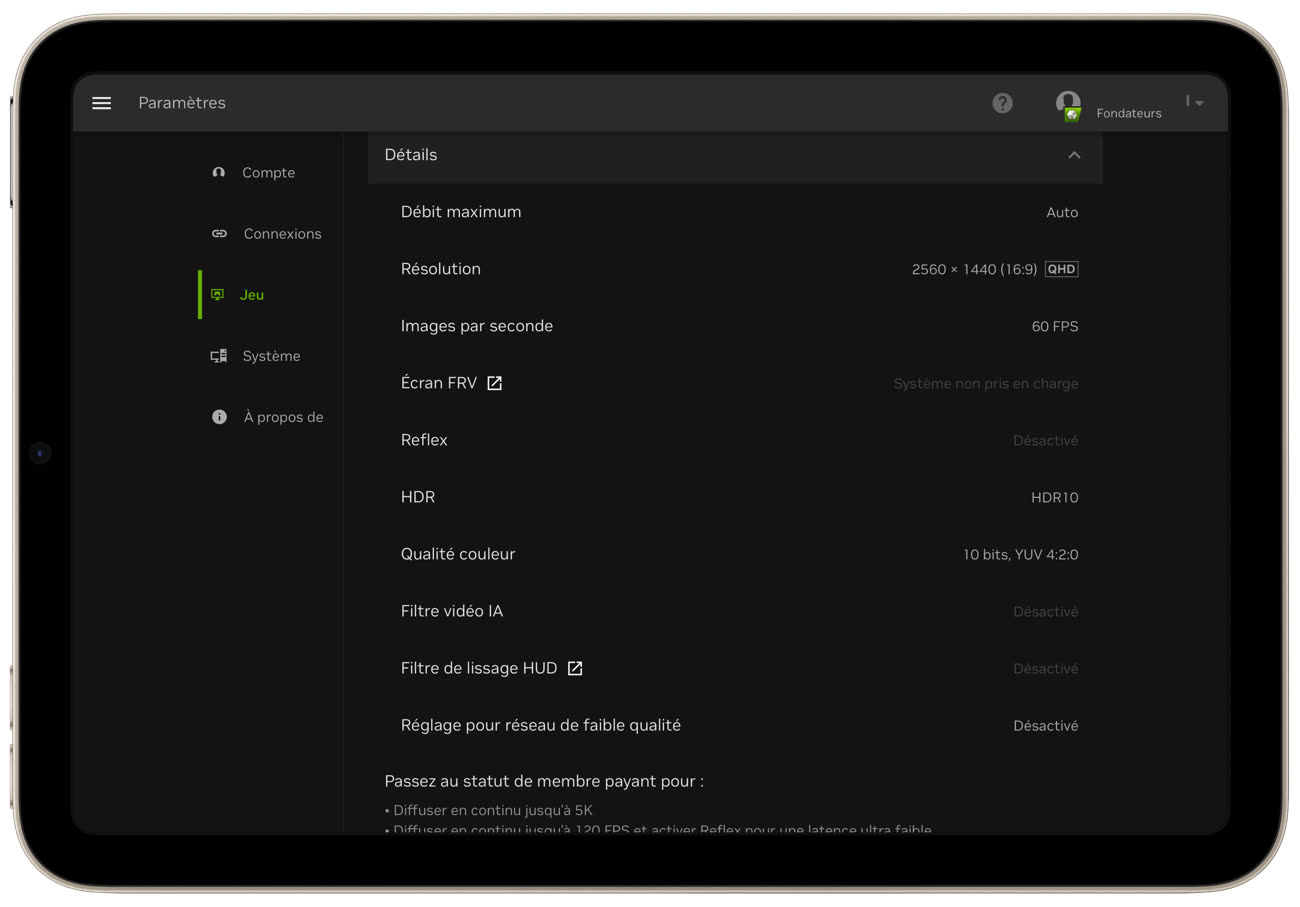Click the HDR10 value
The width and height of the screenshot is (1300, 907).
tap(1054, 497)
